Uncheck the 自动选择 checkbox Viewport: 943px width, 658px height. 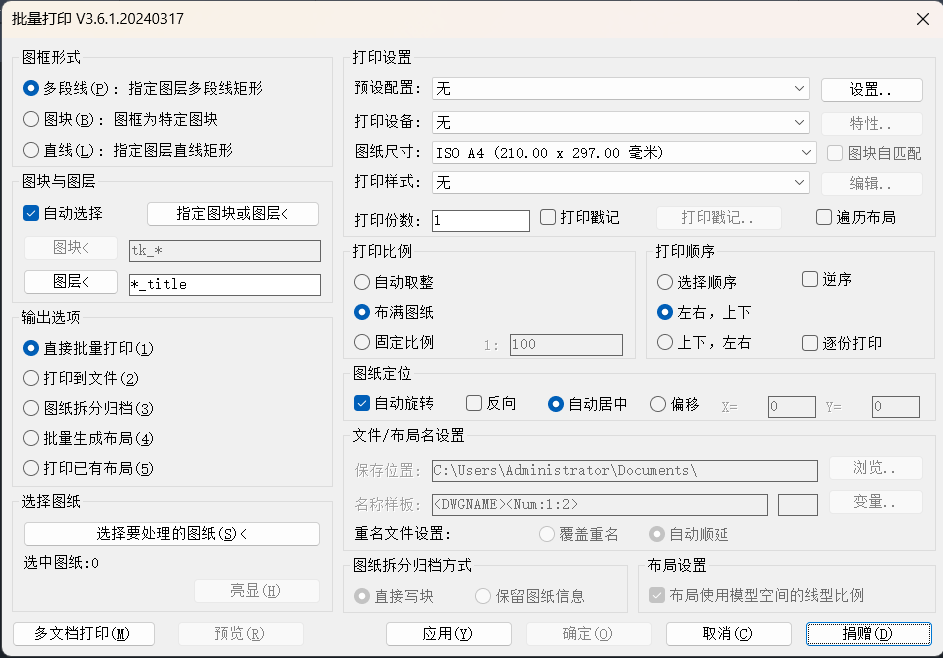[31, 213]
